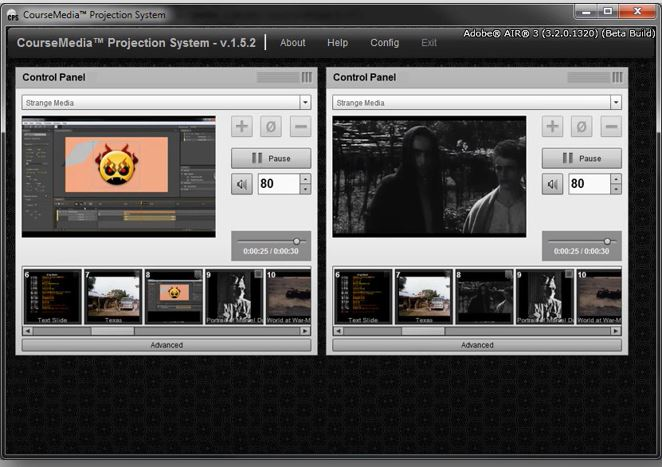Tick the checkbox on thumbnail 8 in right panel
This screenshot has width=662, height=467.
pos(508,274)
